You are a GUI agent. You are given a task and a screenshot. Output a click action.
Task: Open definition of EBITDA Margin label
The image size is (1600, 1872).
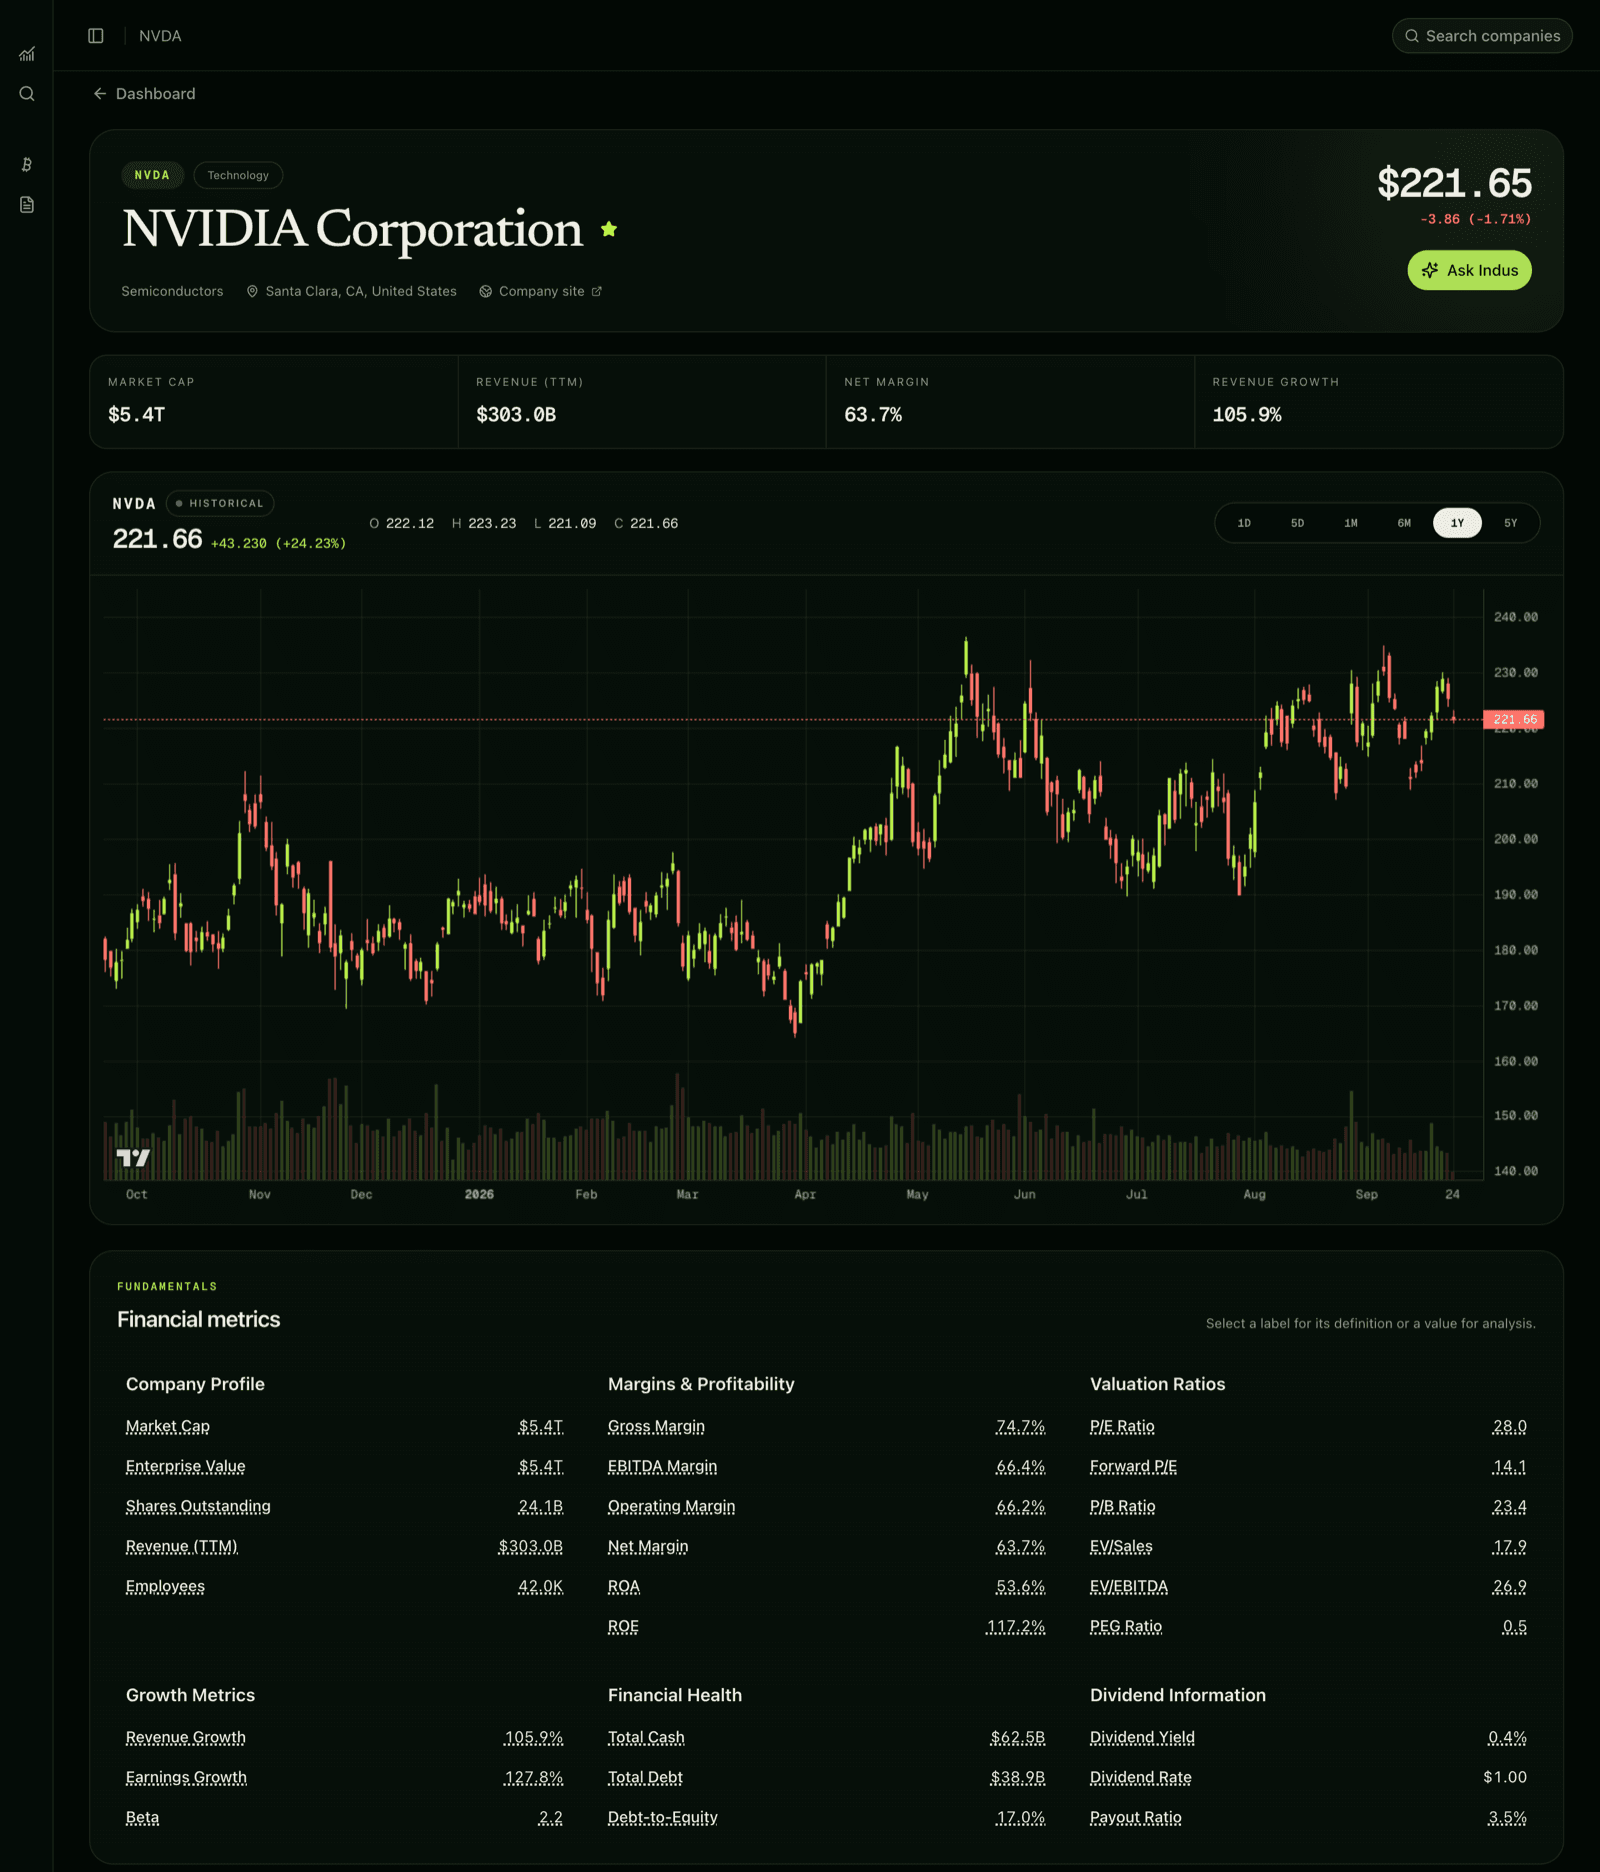pyautogui.click(x=662, y=1467)
